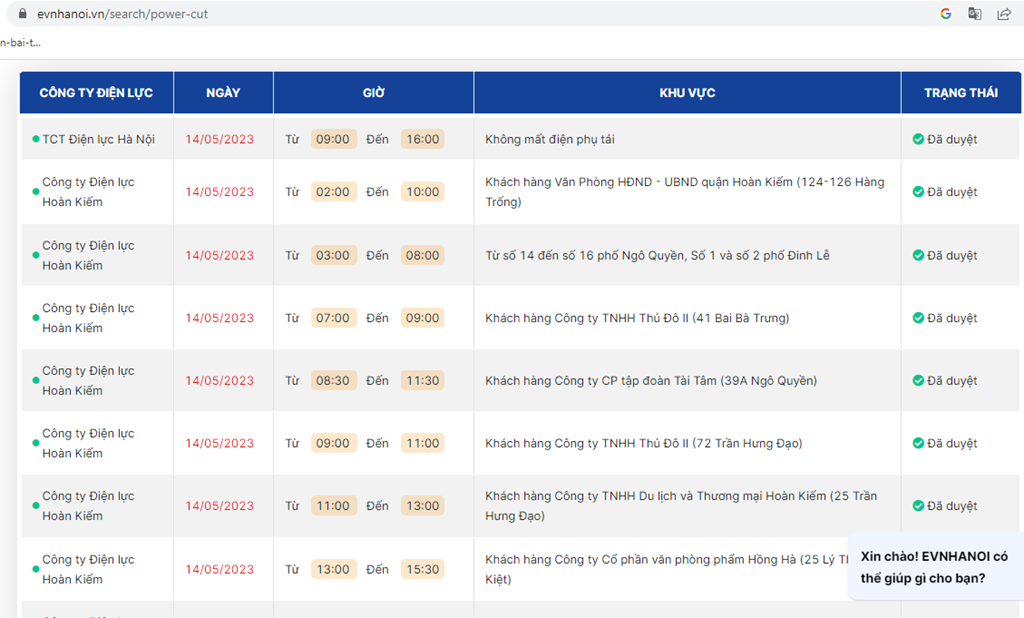Click 'Không mất điện phụ tải' area text
This screenshot has height=618, width=1024.
point(550,139)
